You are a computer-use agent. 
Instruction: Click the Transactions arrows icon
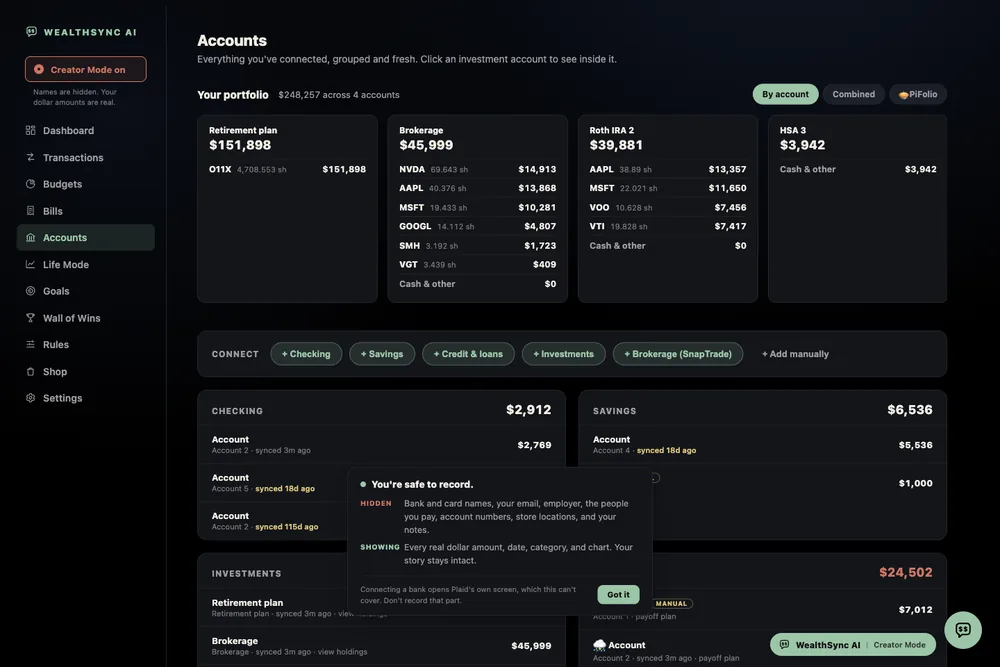[x=30, y=157]
